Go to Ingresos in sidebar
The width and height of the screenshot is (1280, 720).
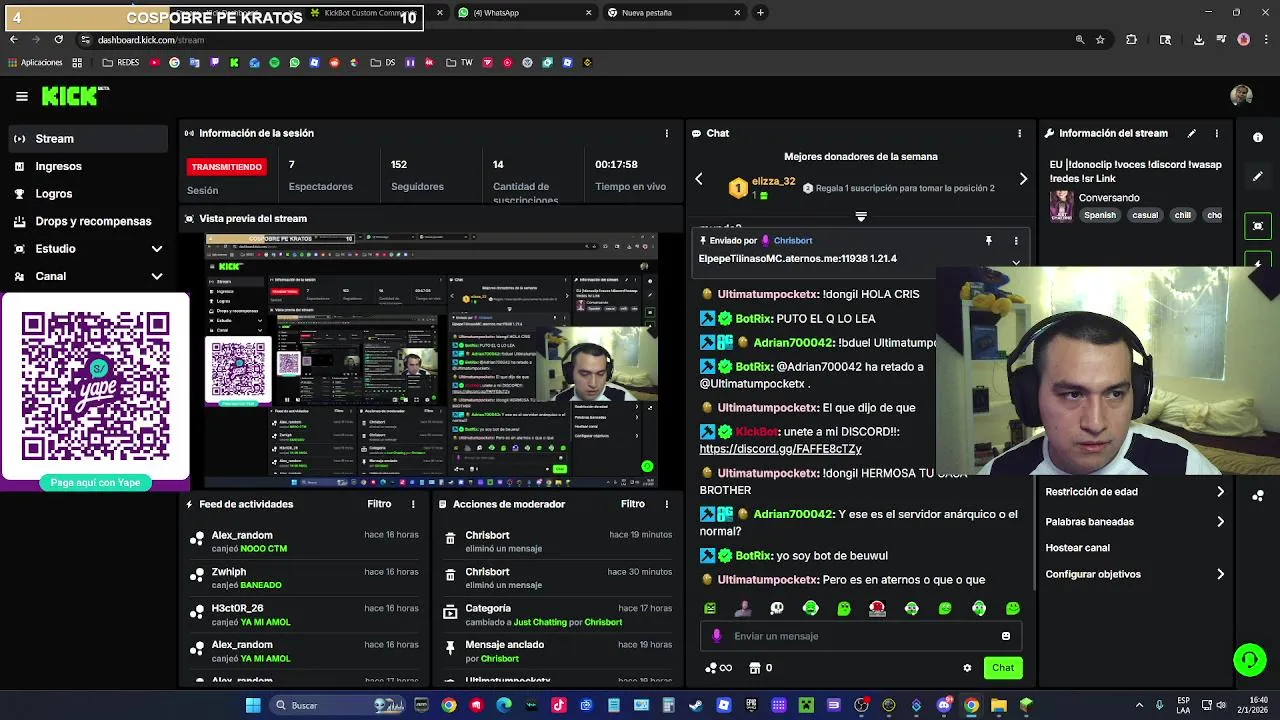pyautogui.click(x=88, y=166)
